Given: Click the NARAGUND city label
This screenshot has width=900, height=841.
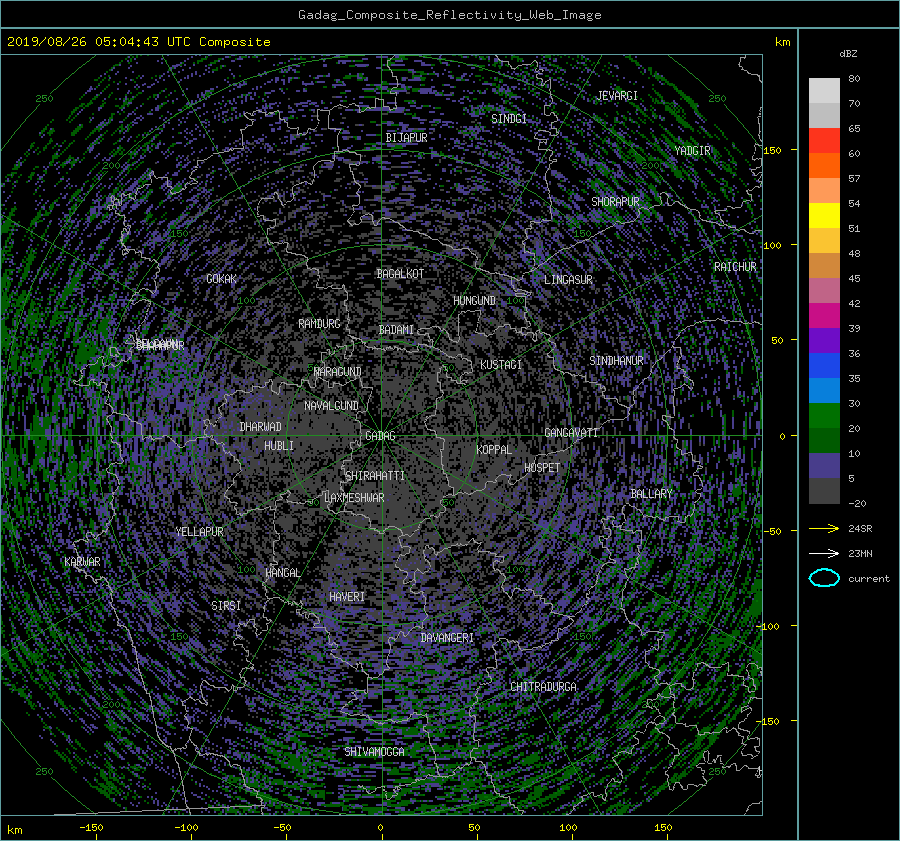Looking at the screenshot, I should [x=338, y=372].
